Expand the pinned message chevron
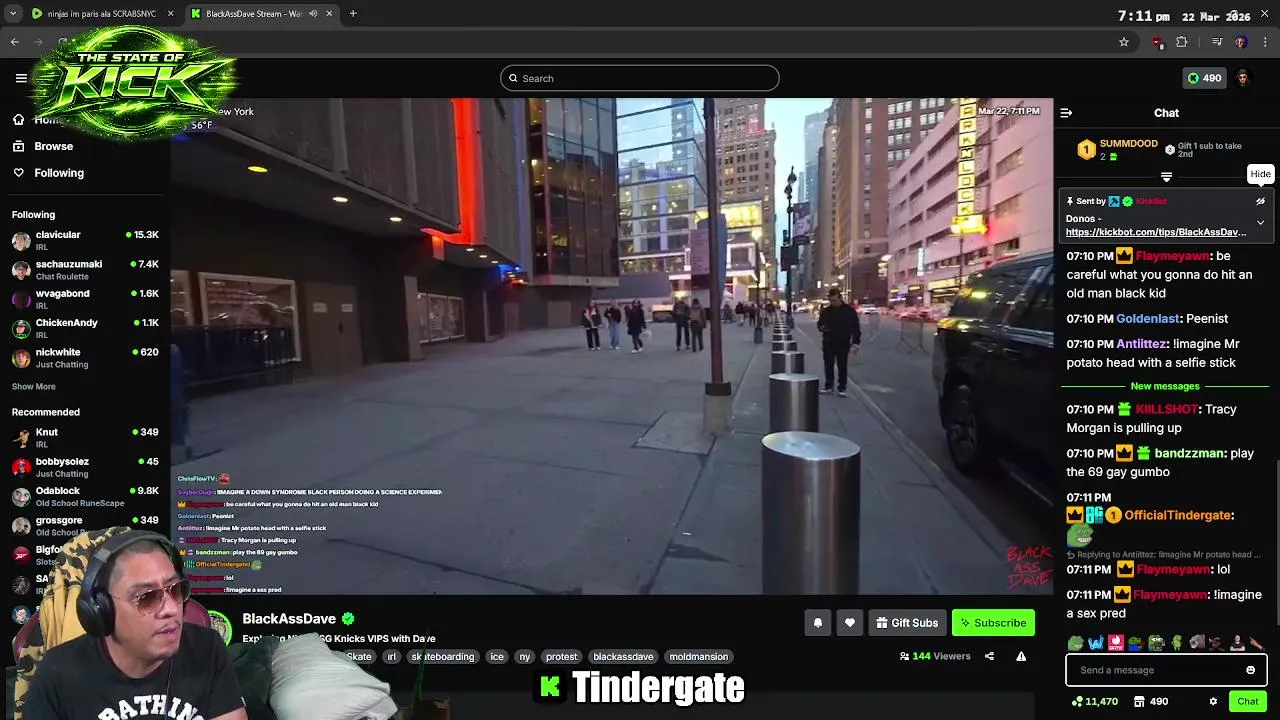The width and height of the screenshot is (1280, 720). click(x=1260, y=222)
